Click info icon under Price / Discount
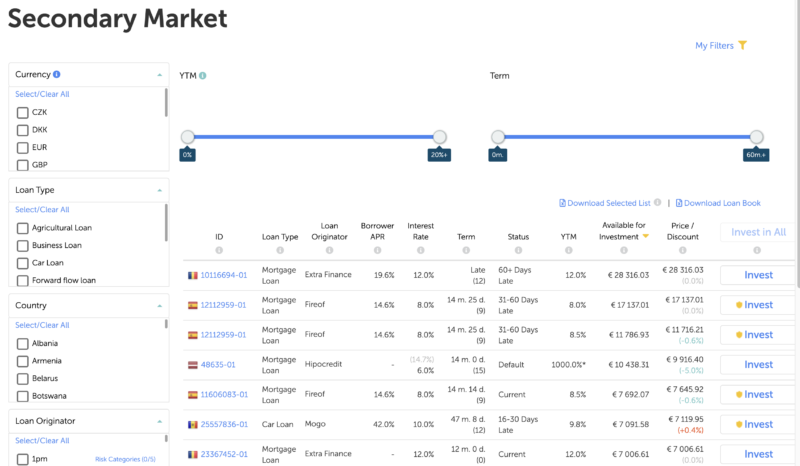The image size is (800, 466). [683, 250]
